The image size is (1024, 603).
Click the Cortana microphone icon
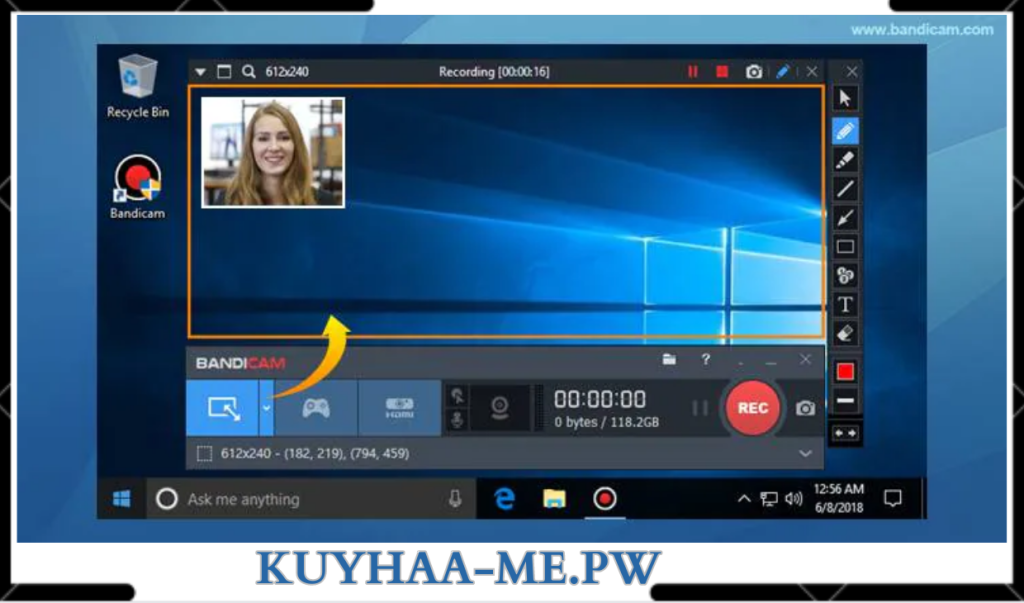tap(455, 499)
